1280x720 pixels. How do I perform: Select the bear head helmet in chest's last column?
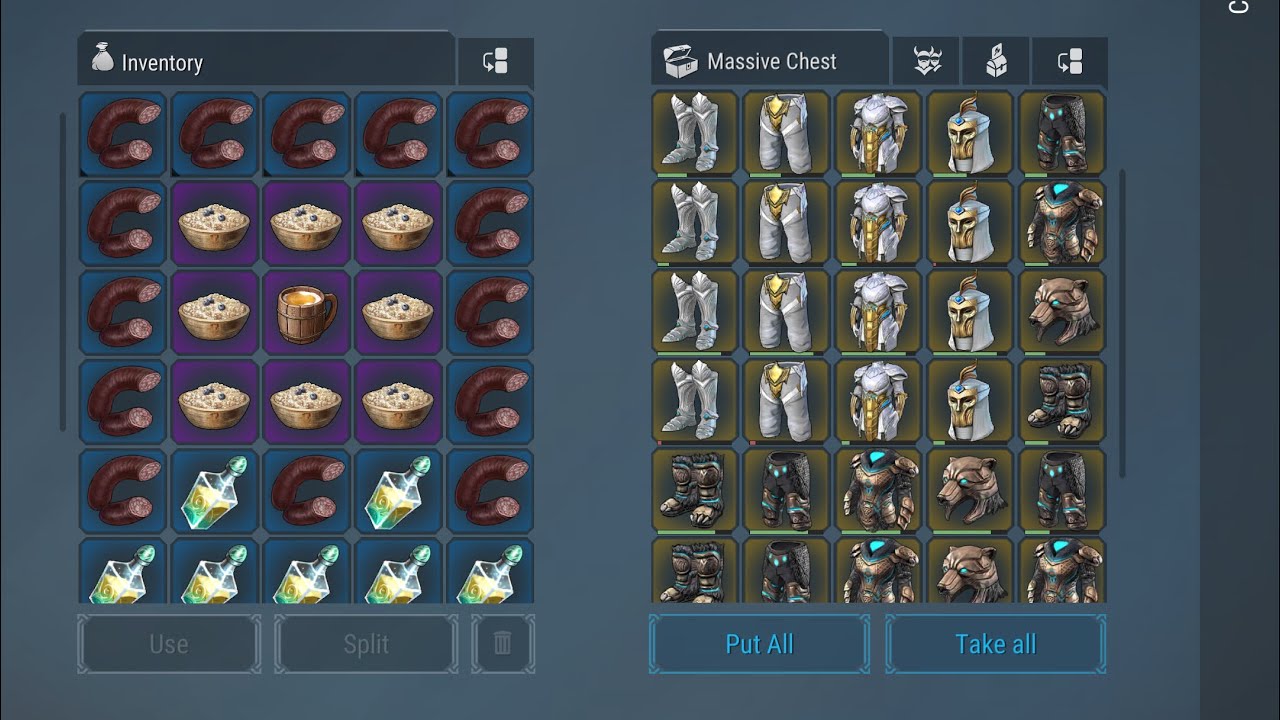pos(1062,312)
